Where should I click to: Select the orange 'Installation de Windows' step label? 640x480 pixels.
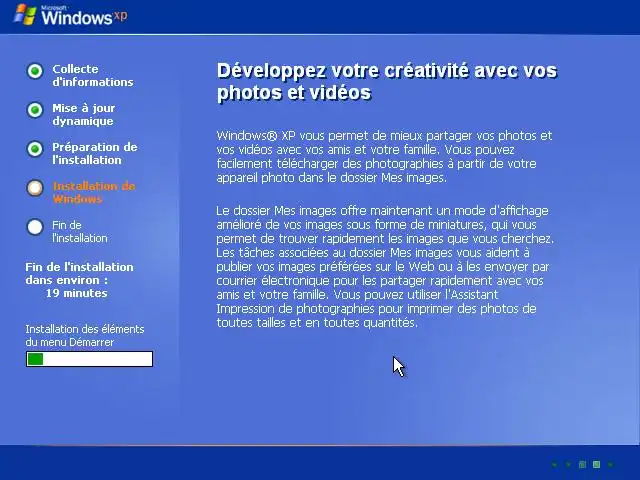click(x=94, y=192)
